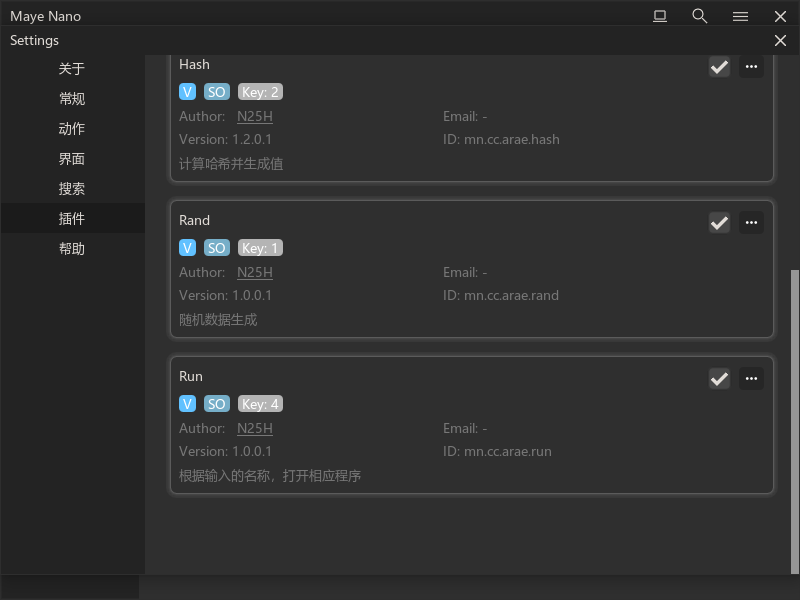This screenshot has width=800, height=600.
Task: Click the Key: 2 badge on Hash plugin
Action: [260, 92]
